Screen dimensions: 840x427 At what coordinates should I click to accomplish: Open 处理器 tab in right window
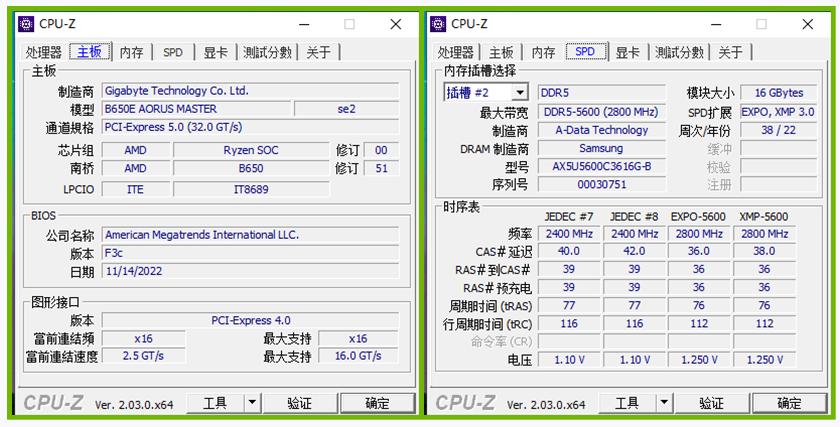456,53
